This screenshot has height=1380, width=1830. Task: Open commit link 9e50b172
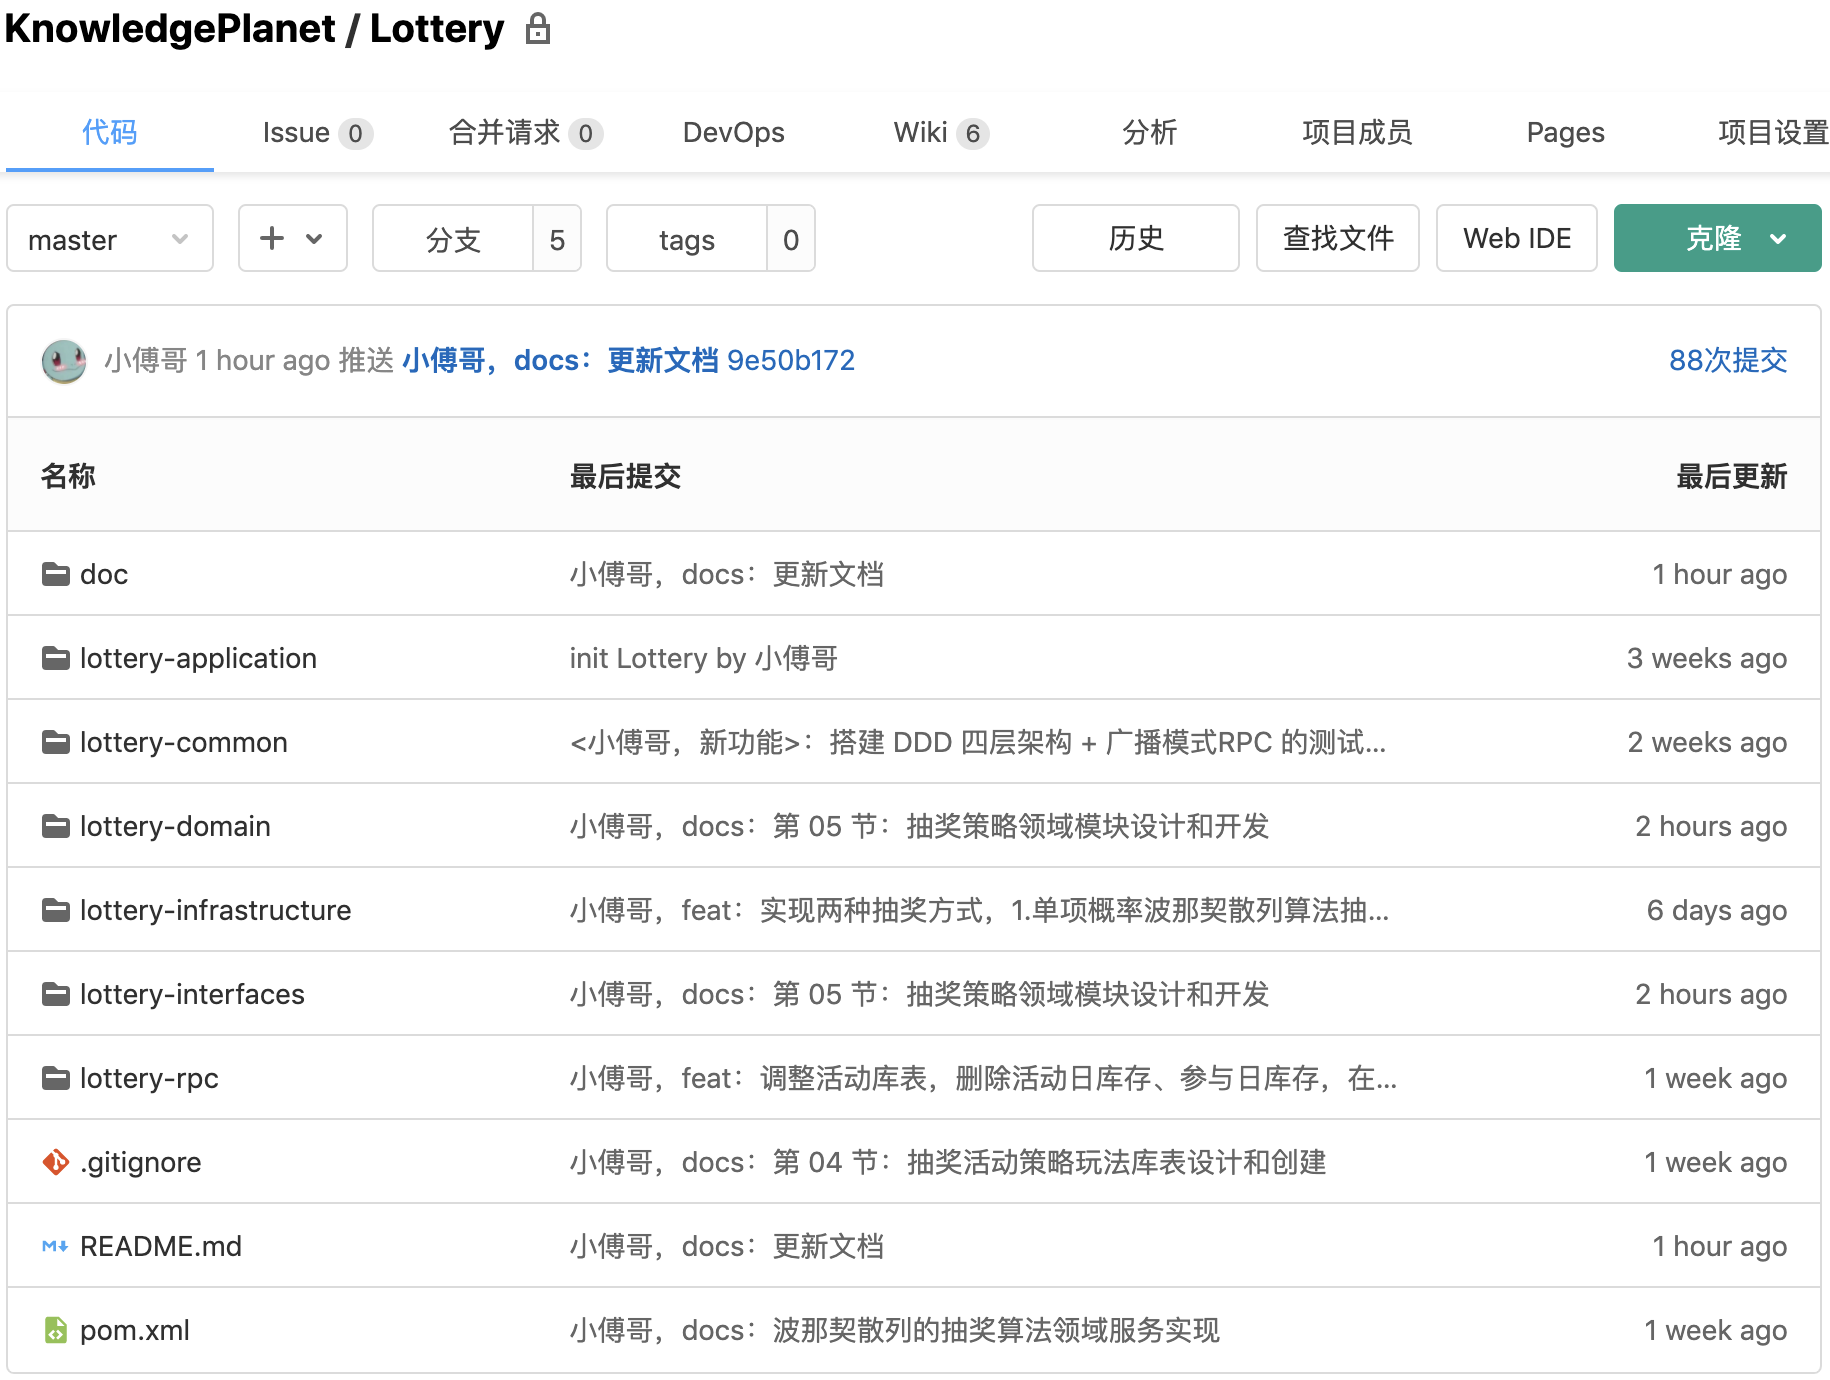791,360
